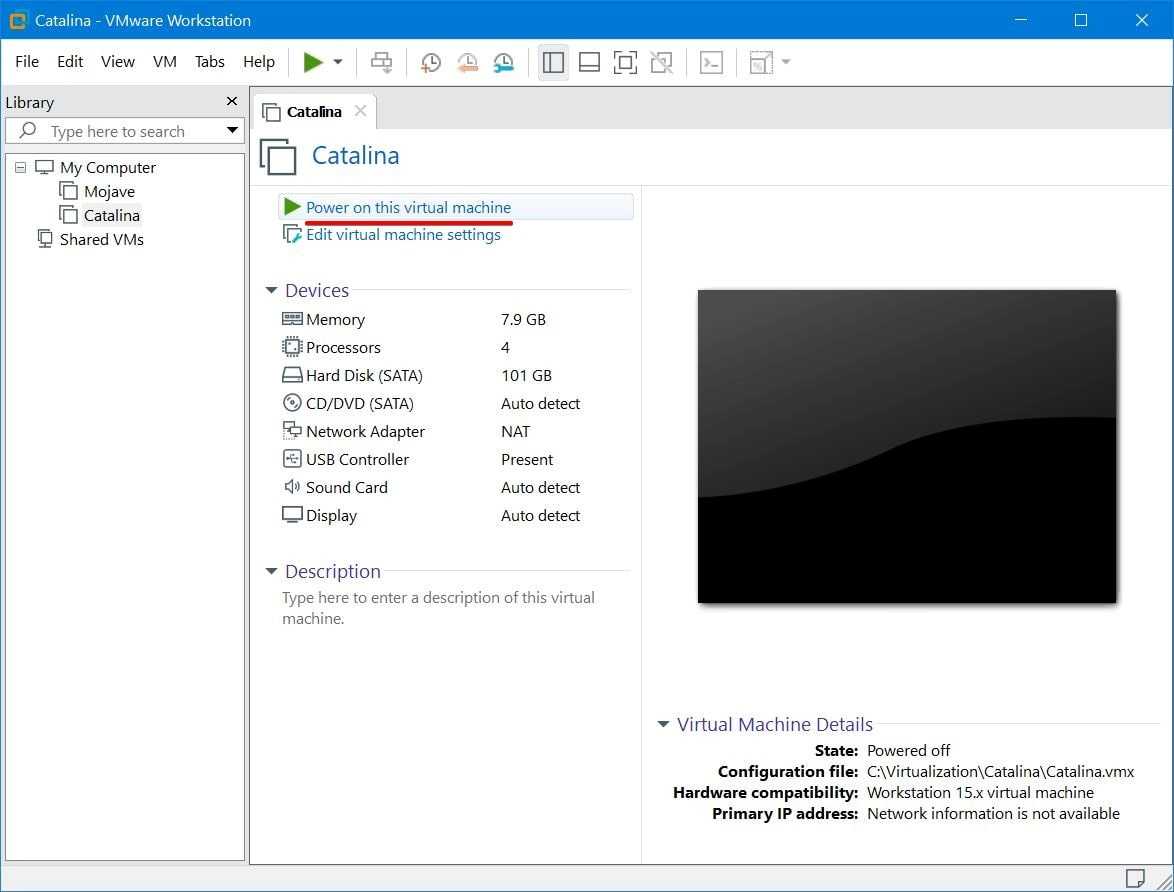Image resolution: width=1174 pixels, height=892 pixels.
Task: Open the power options dropdown arrow
Action: pyautogui.click(x=338, y=62)
